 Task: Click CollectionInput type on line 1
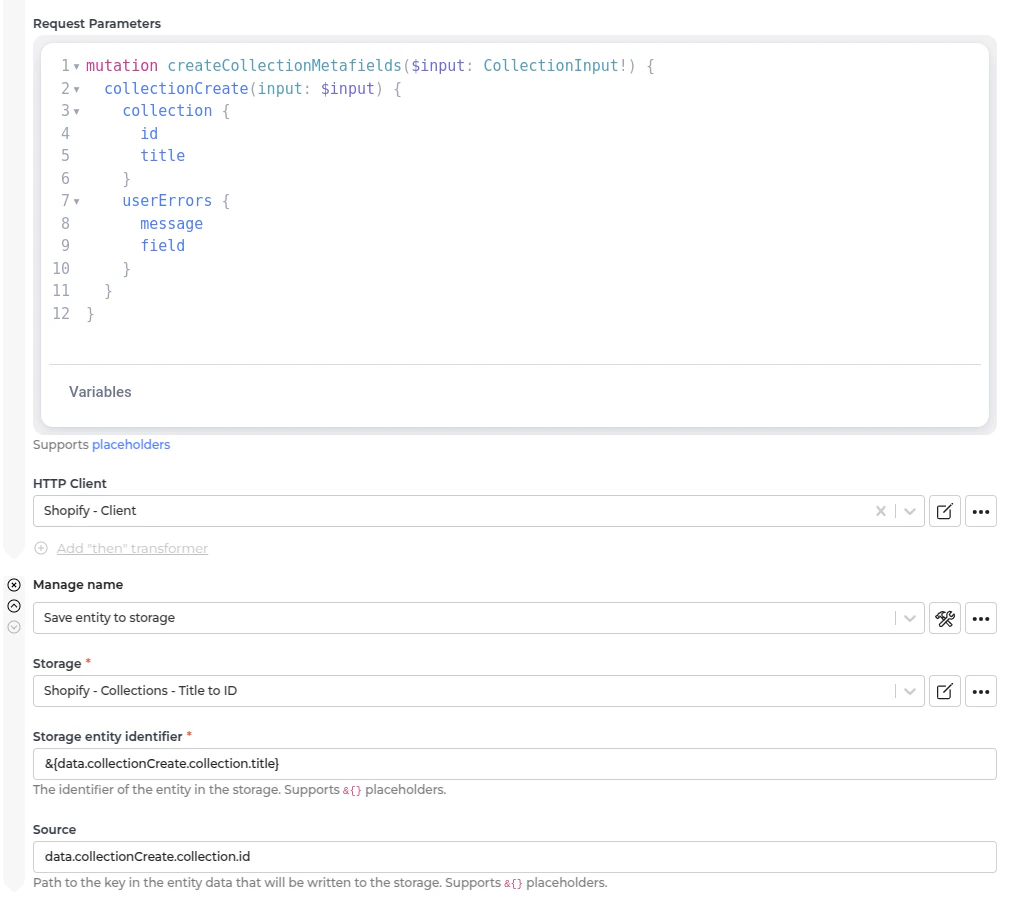[x=551, y=66]
